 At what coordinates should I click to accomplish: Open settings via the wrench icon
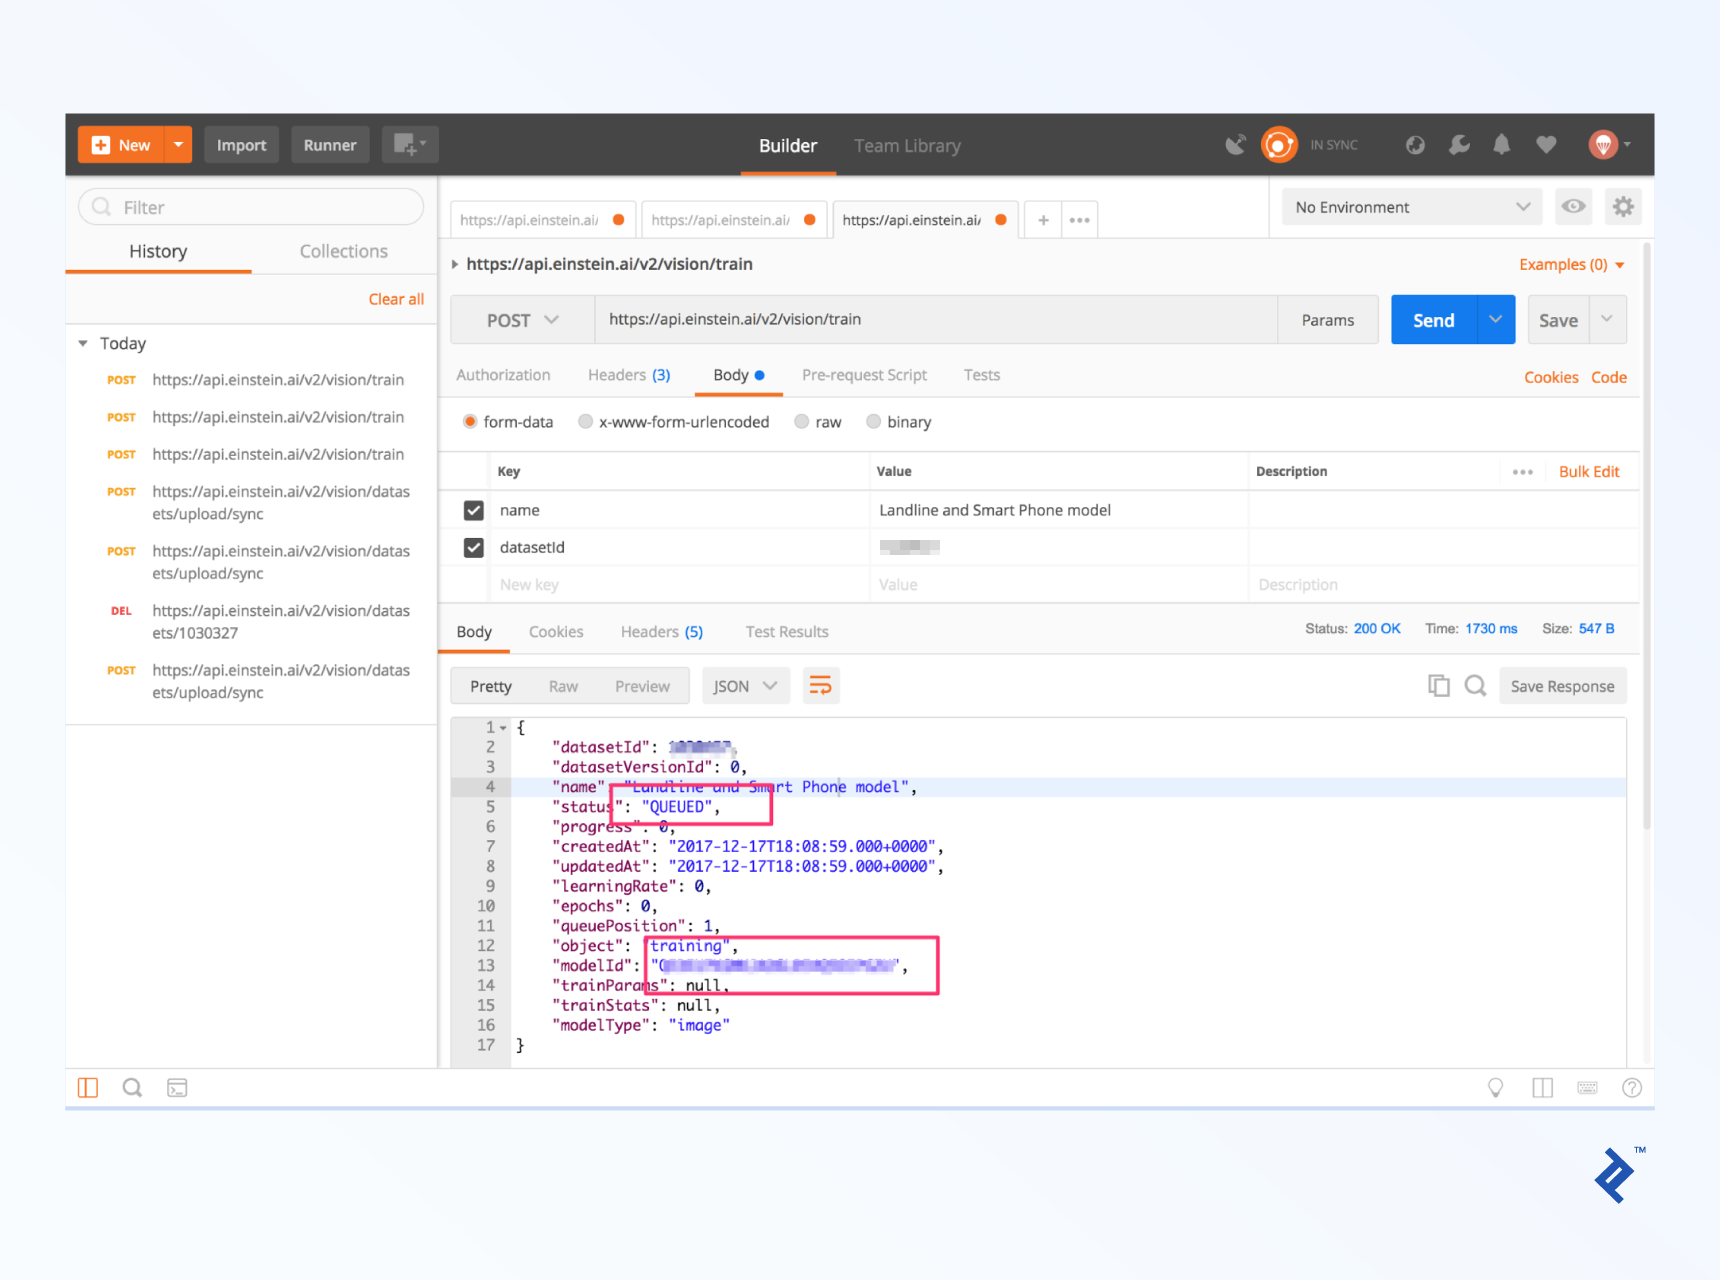pos(1459,145)
